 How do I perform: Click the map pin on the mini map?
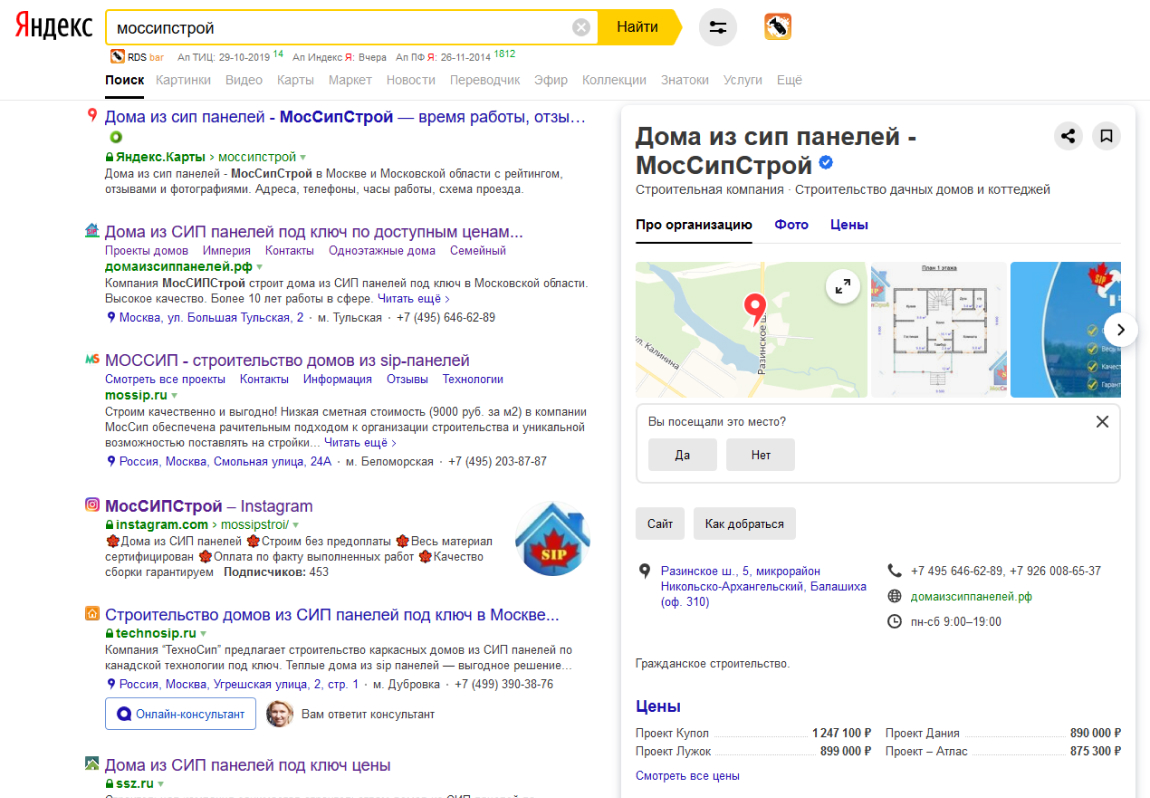755,308
